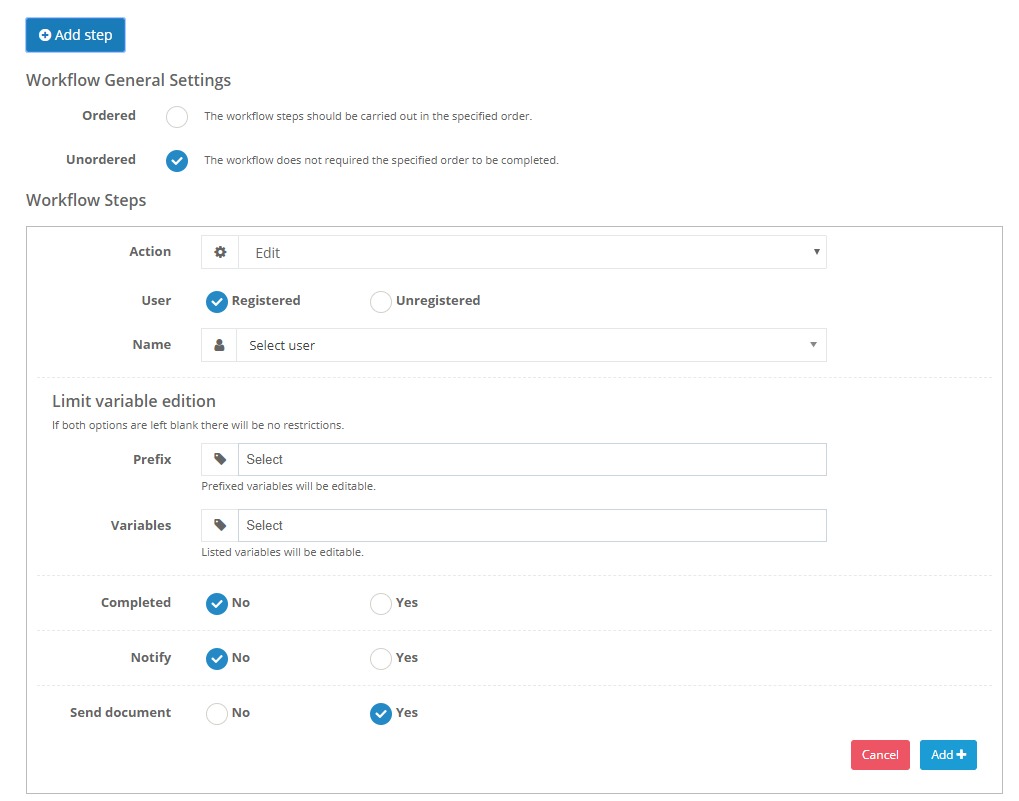Click the tag icon beside the Prefix field
Image resolution: width=1019 pixels, height=801 pixels.
tap(219, 459)
